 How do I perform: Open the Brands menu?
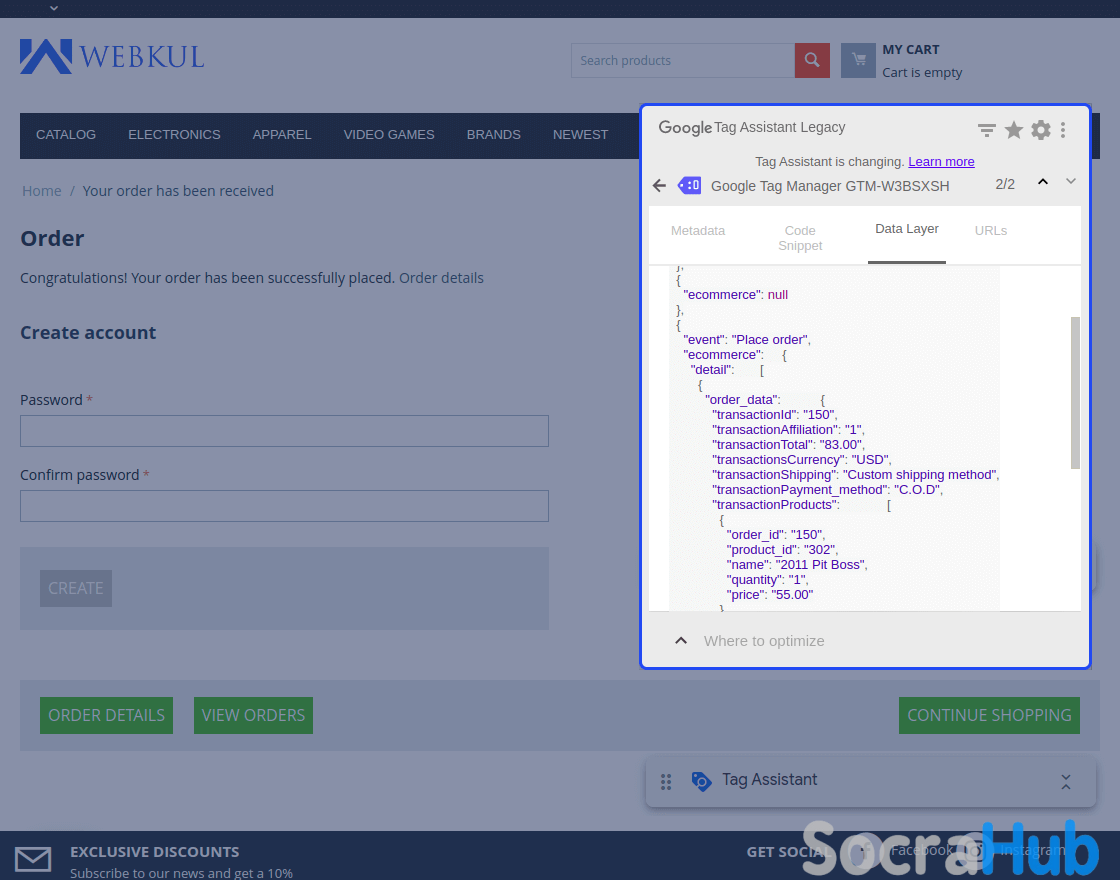coord(494,135)
